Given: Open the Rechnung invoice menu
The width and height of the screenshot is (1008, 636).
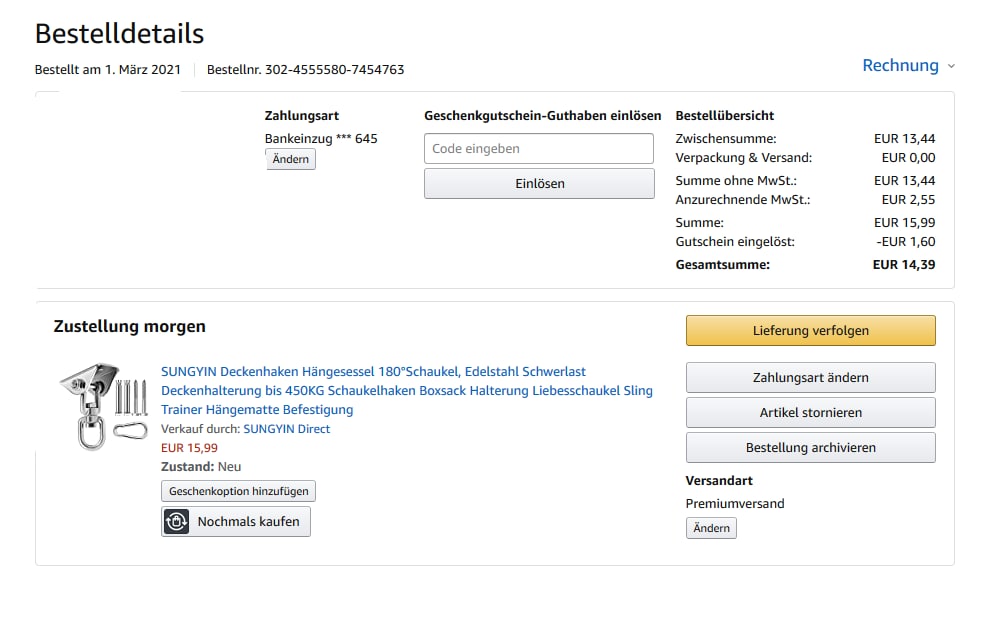Looking at the screenshot, I should (x=900, y=66).
